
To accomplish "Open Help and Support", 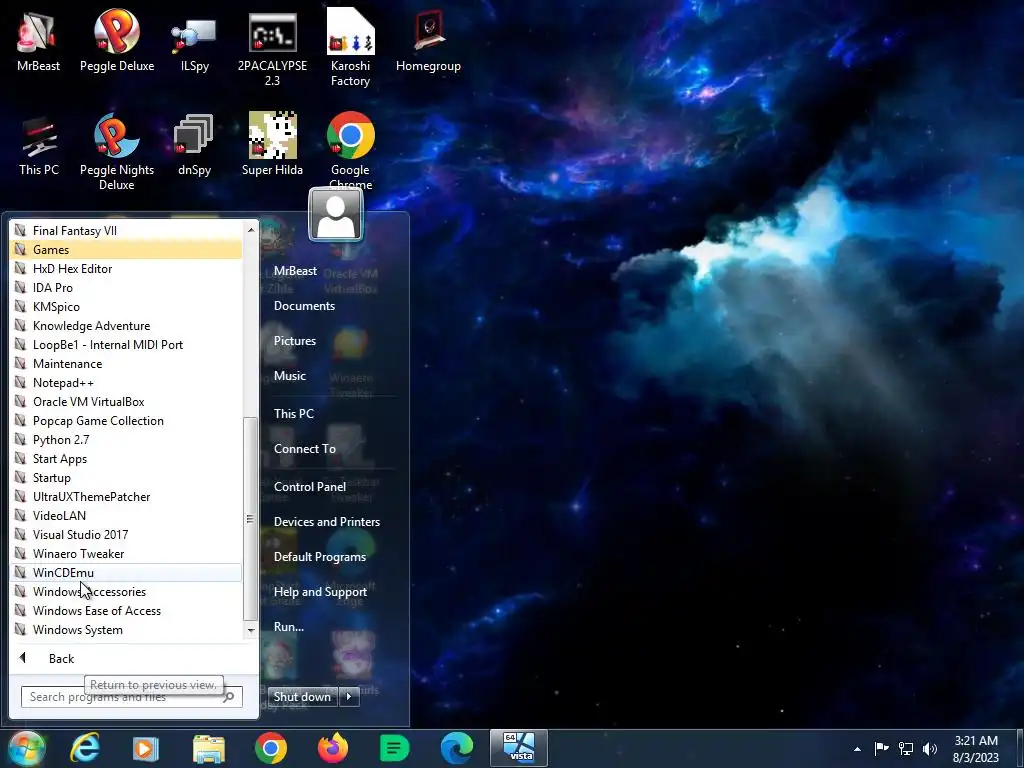I will point(320,592).
